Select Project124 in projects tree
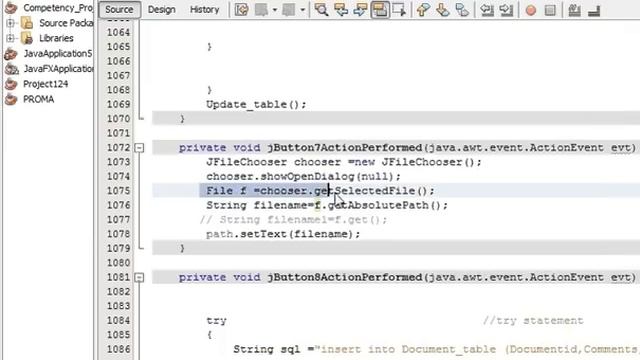This screenshot has height=360, width=640. pos(45,84)
